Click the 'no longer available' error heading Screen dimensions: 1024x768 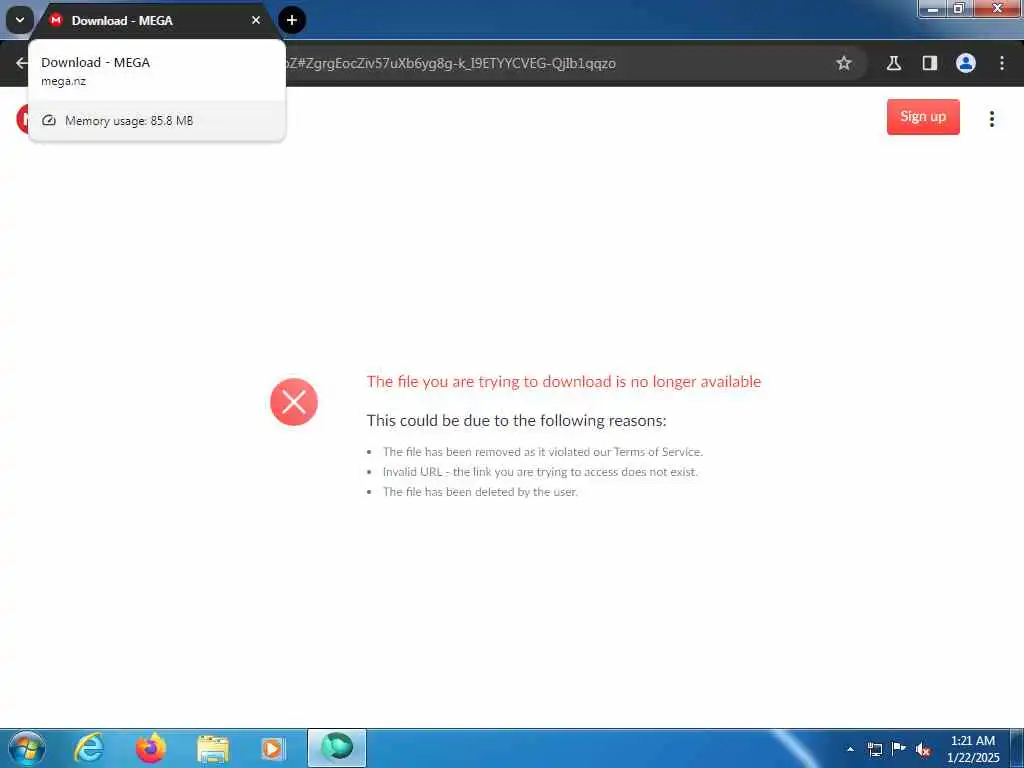pos(564,381)
